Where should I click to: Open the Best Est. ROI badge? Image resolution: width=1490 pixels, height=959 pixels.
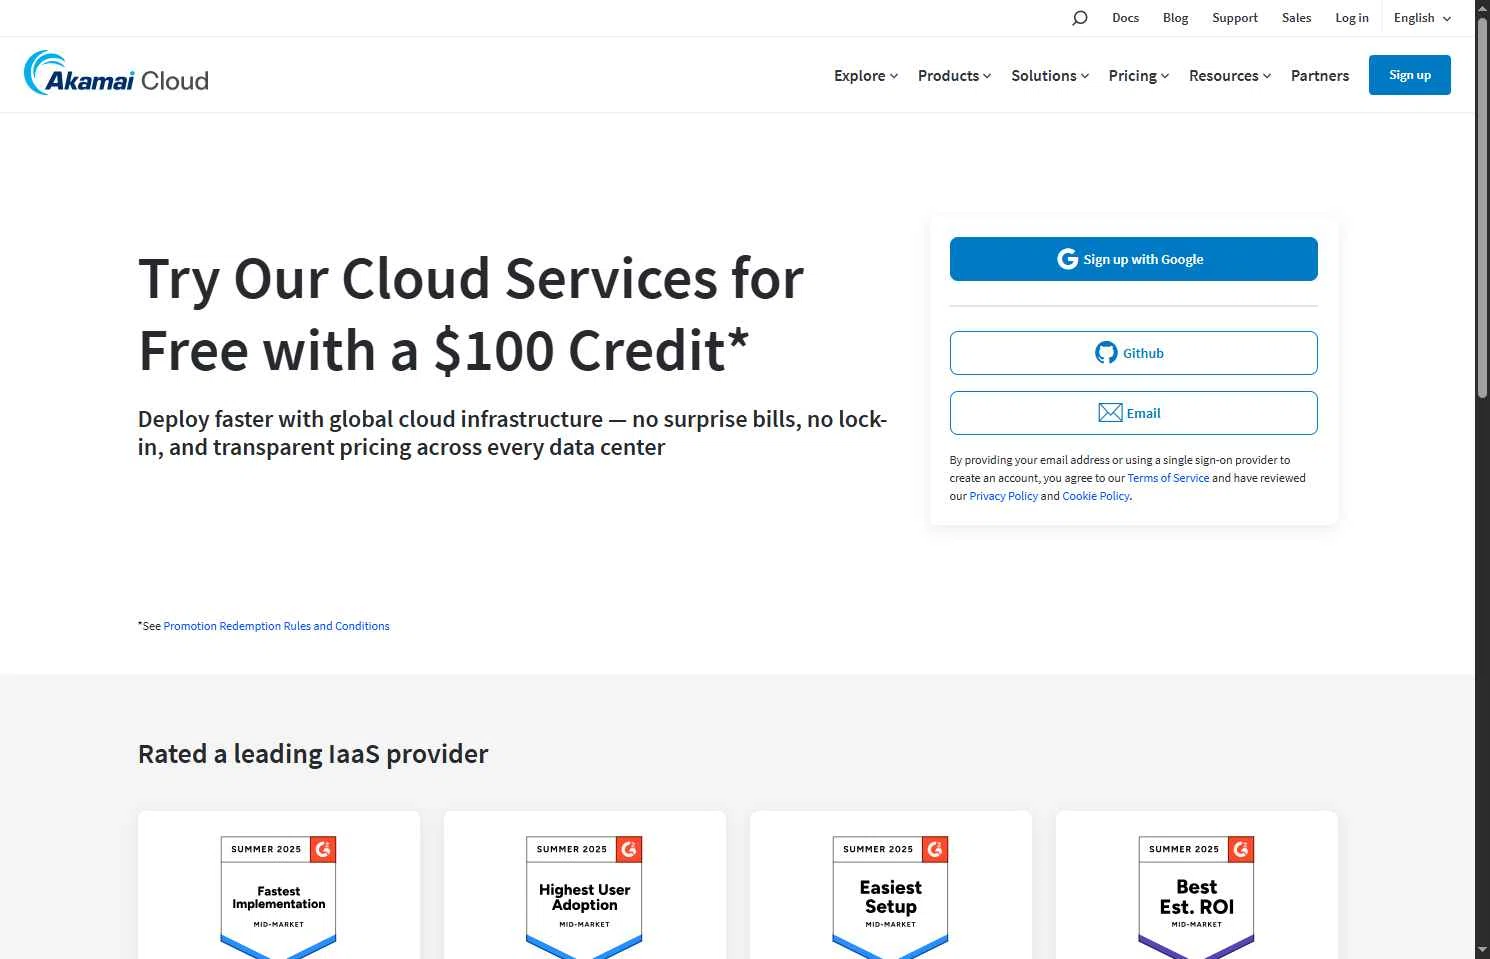tap(1197, 896)
